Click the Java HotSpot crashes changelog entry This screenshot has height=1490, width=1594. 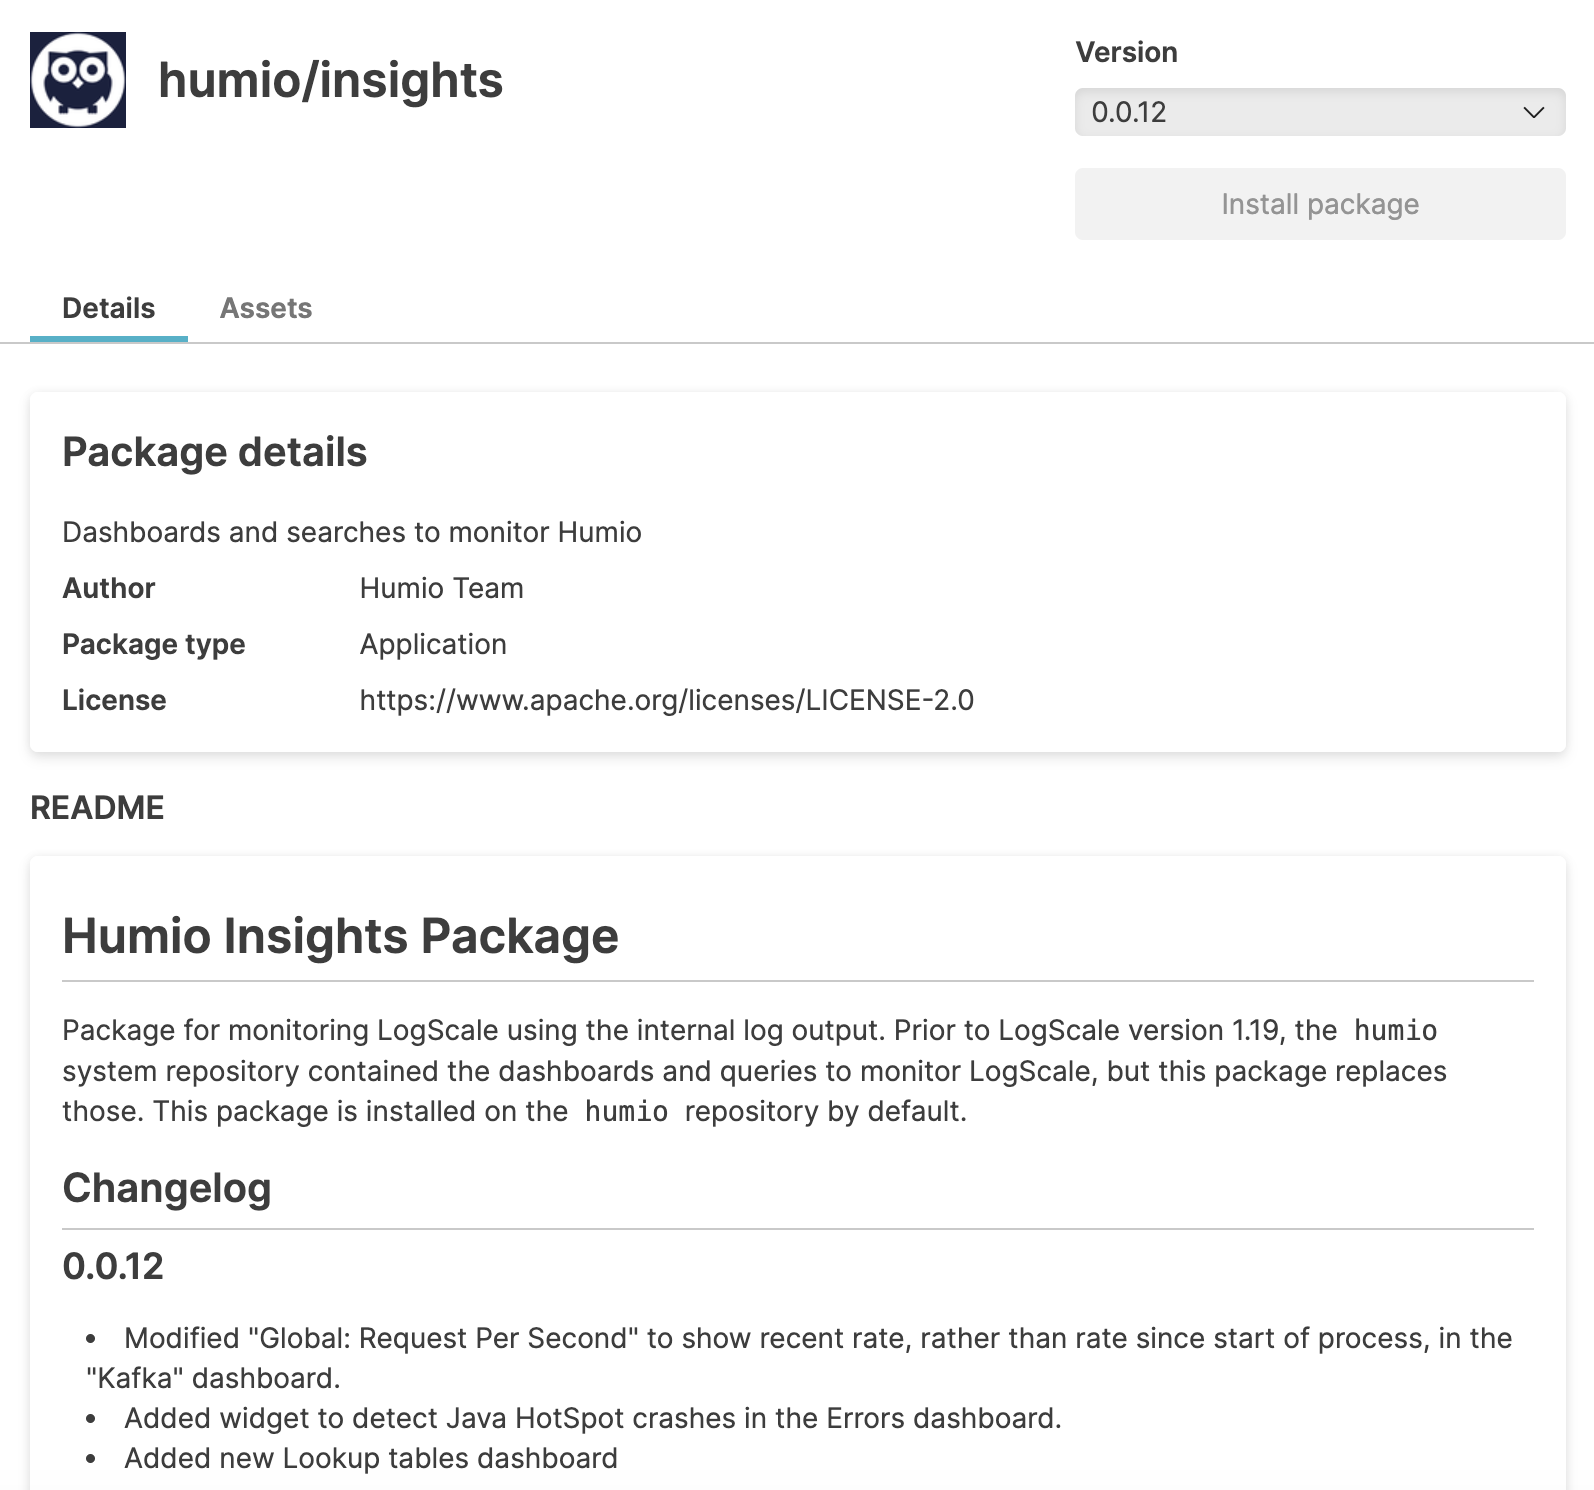click(592, 1418)
